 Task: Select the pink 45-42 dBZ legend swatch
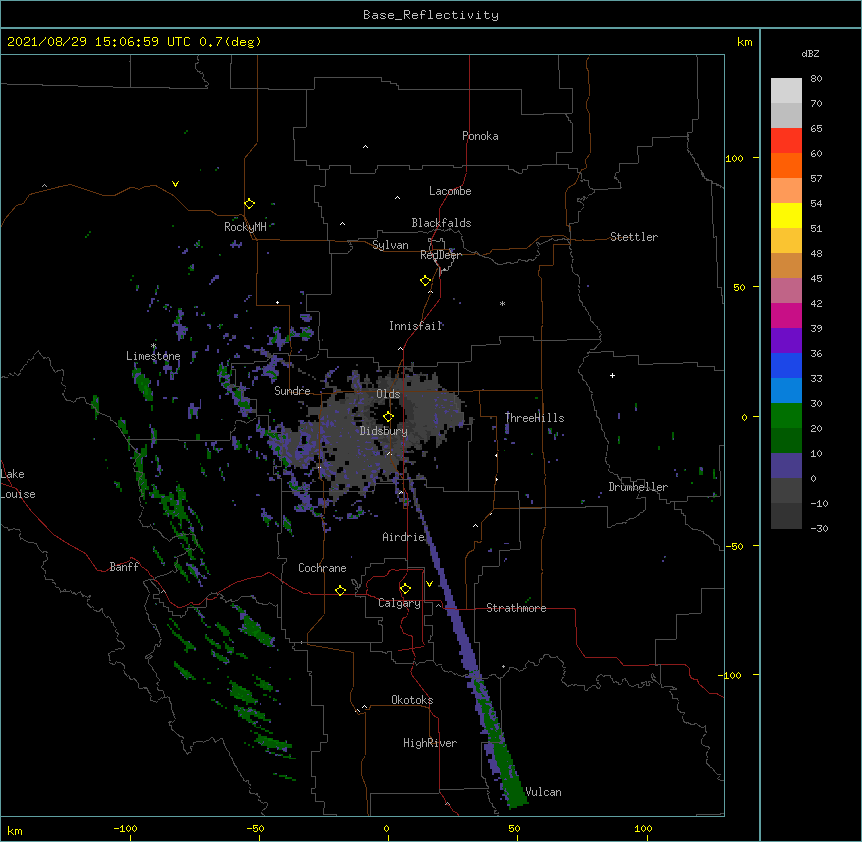tap(786, 290)
